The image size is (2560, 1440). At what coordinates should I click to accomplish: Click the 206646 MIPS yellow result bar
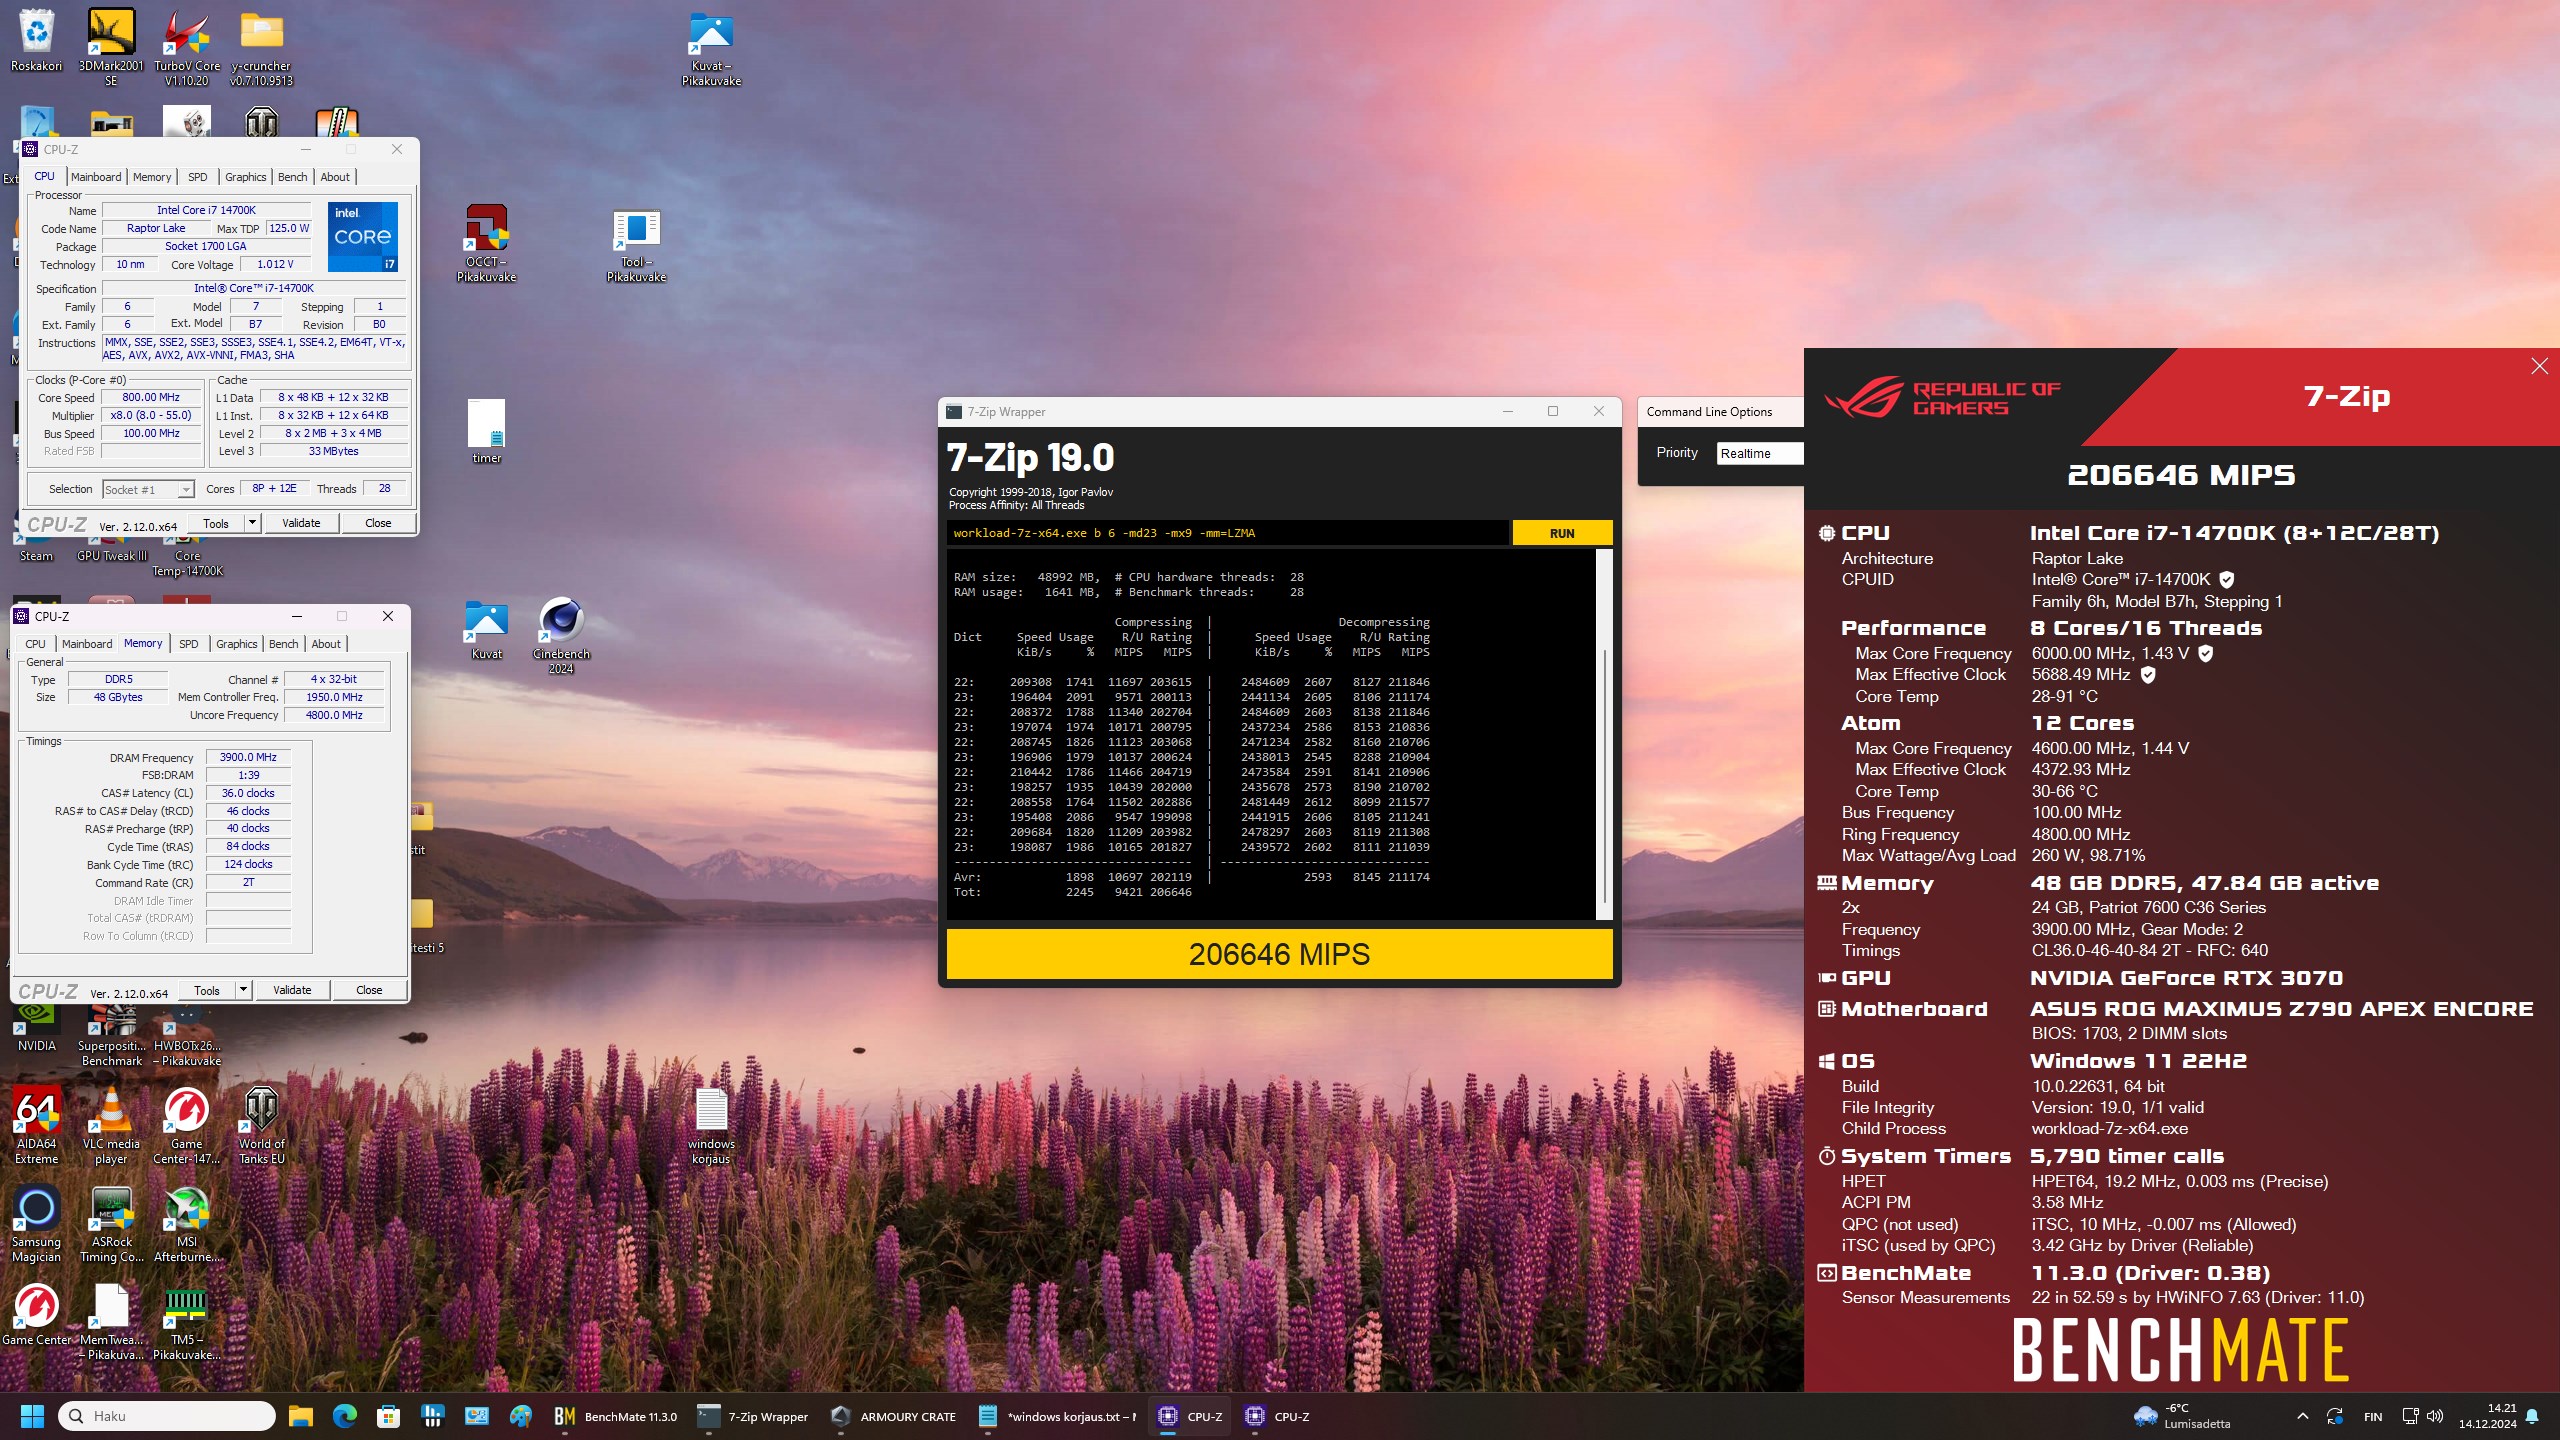pos(1279,954)
